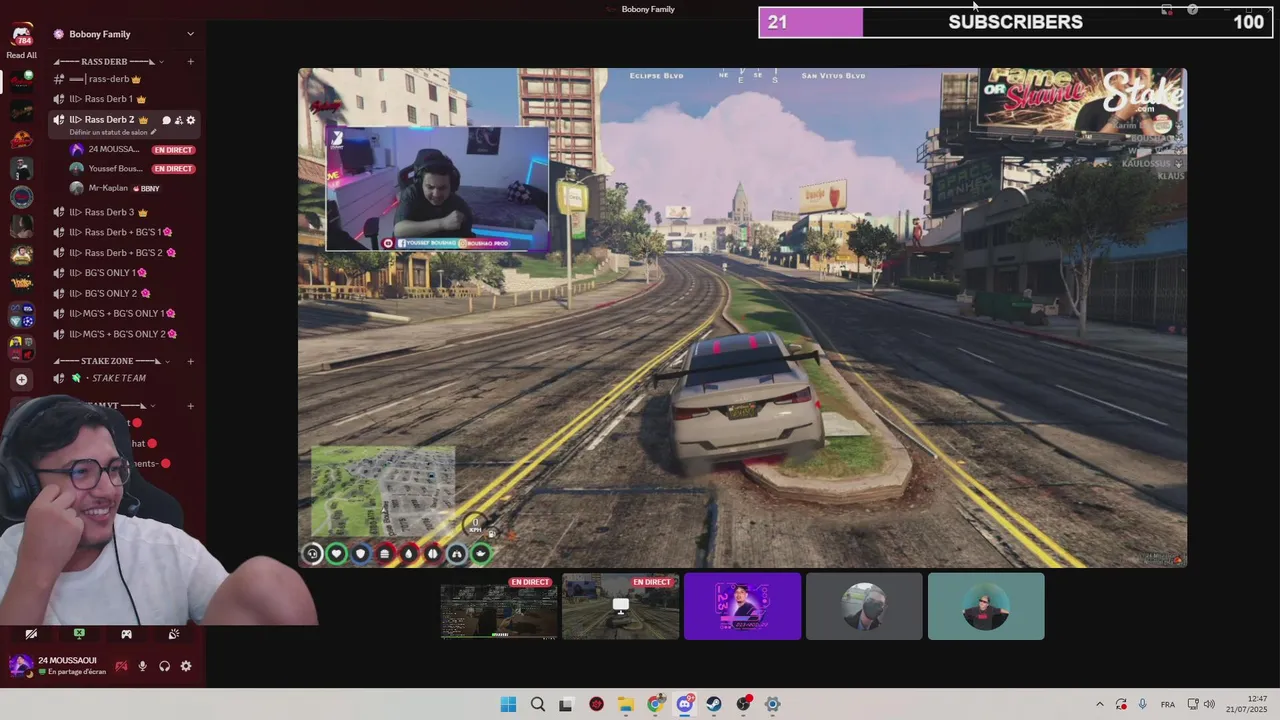Select the gray masked-avatar participant tile
The image size is (1280, 720).
(x=864, y=606)
